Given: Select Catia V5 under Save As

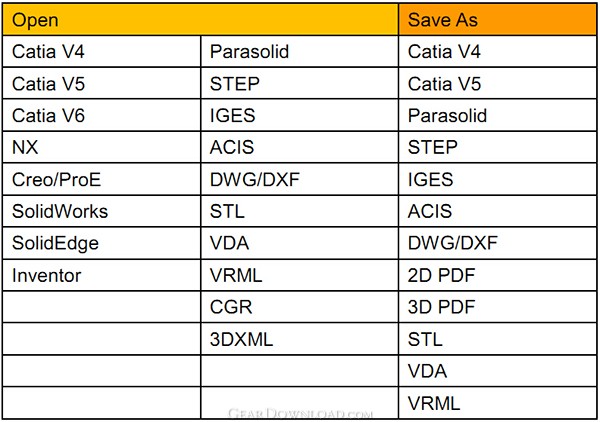Looking at the screenshot, I should tap(497, 83).
